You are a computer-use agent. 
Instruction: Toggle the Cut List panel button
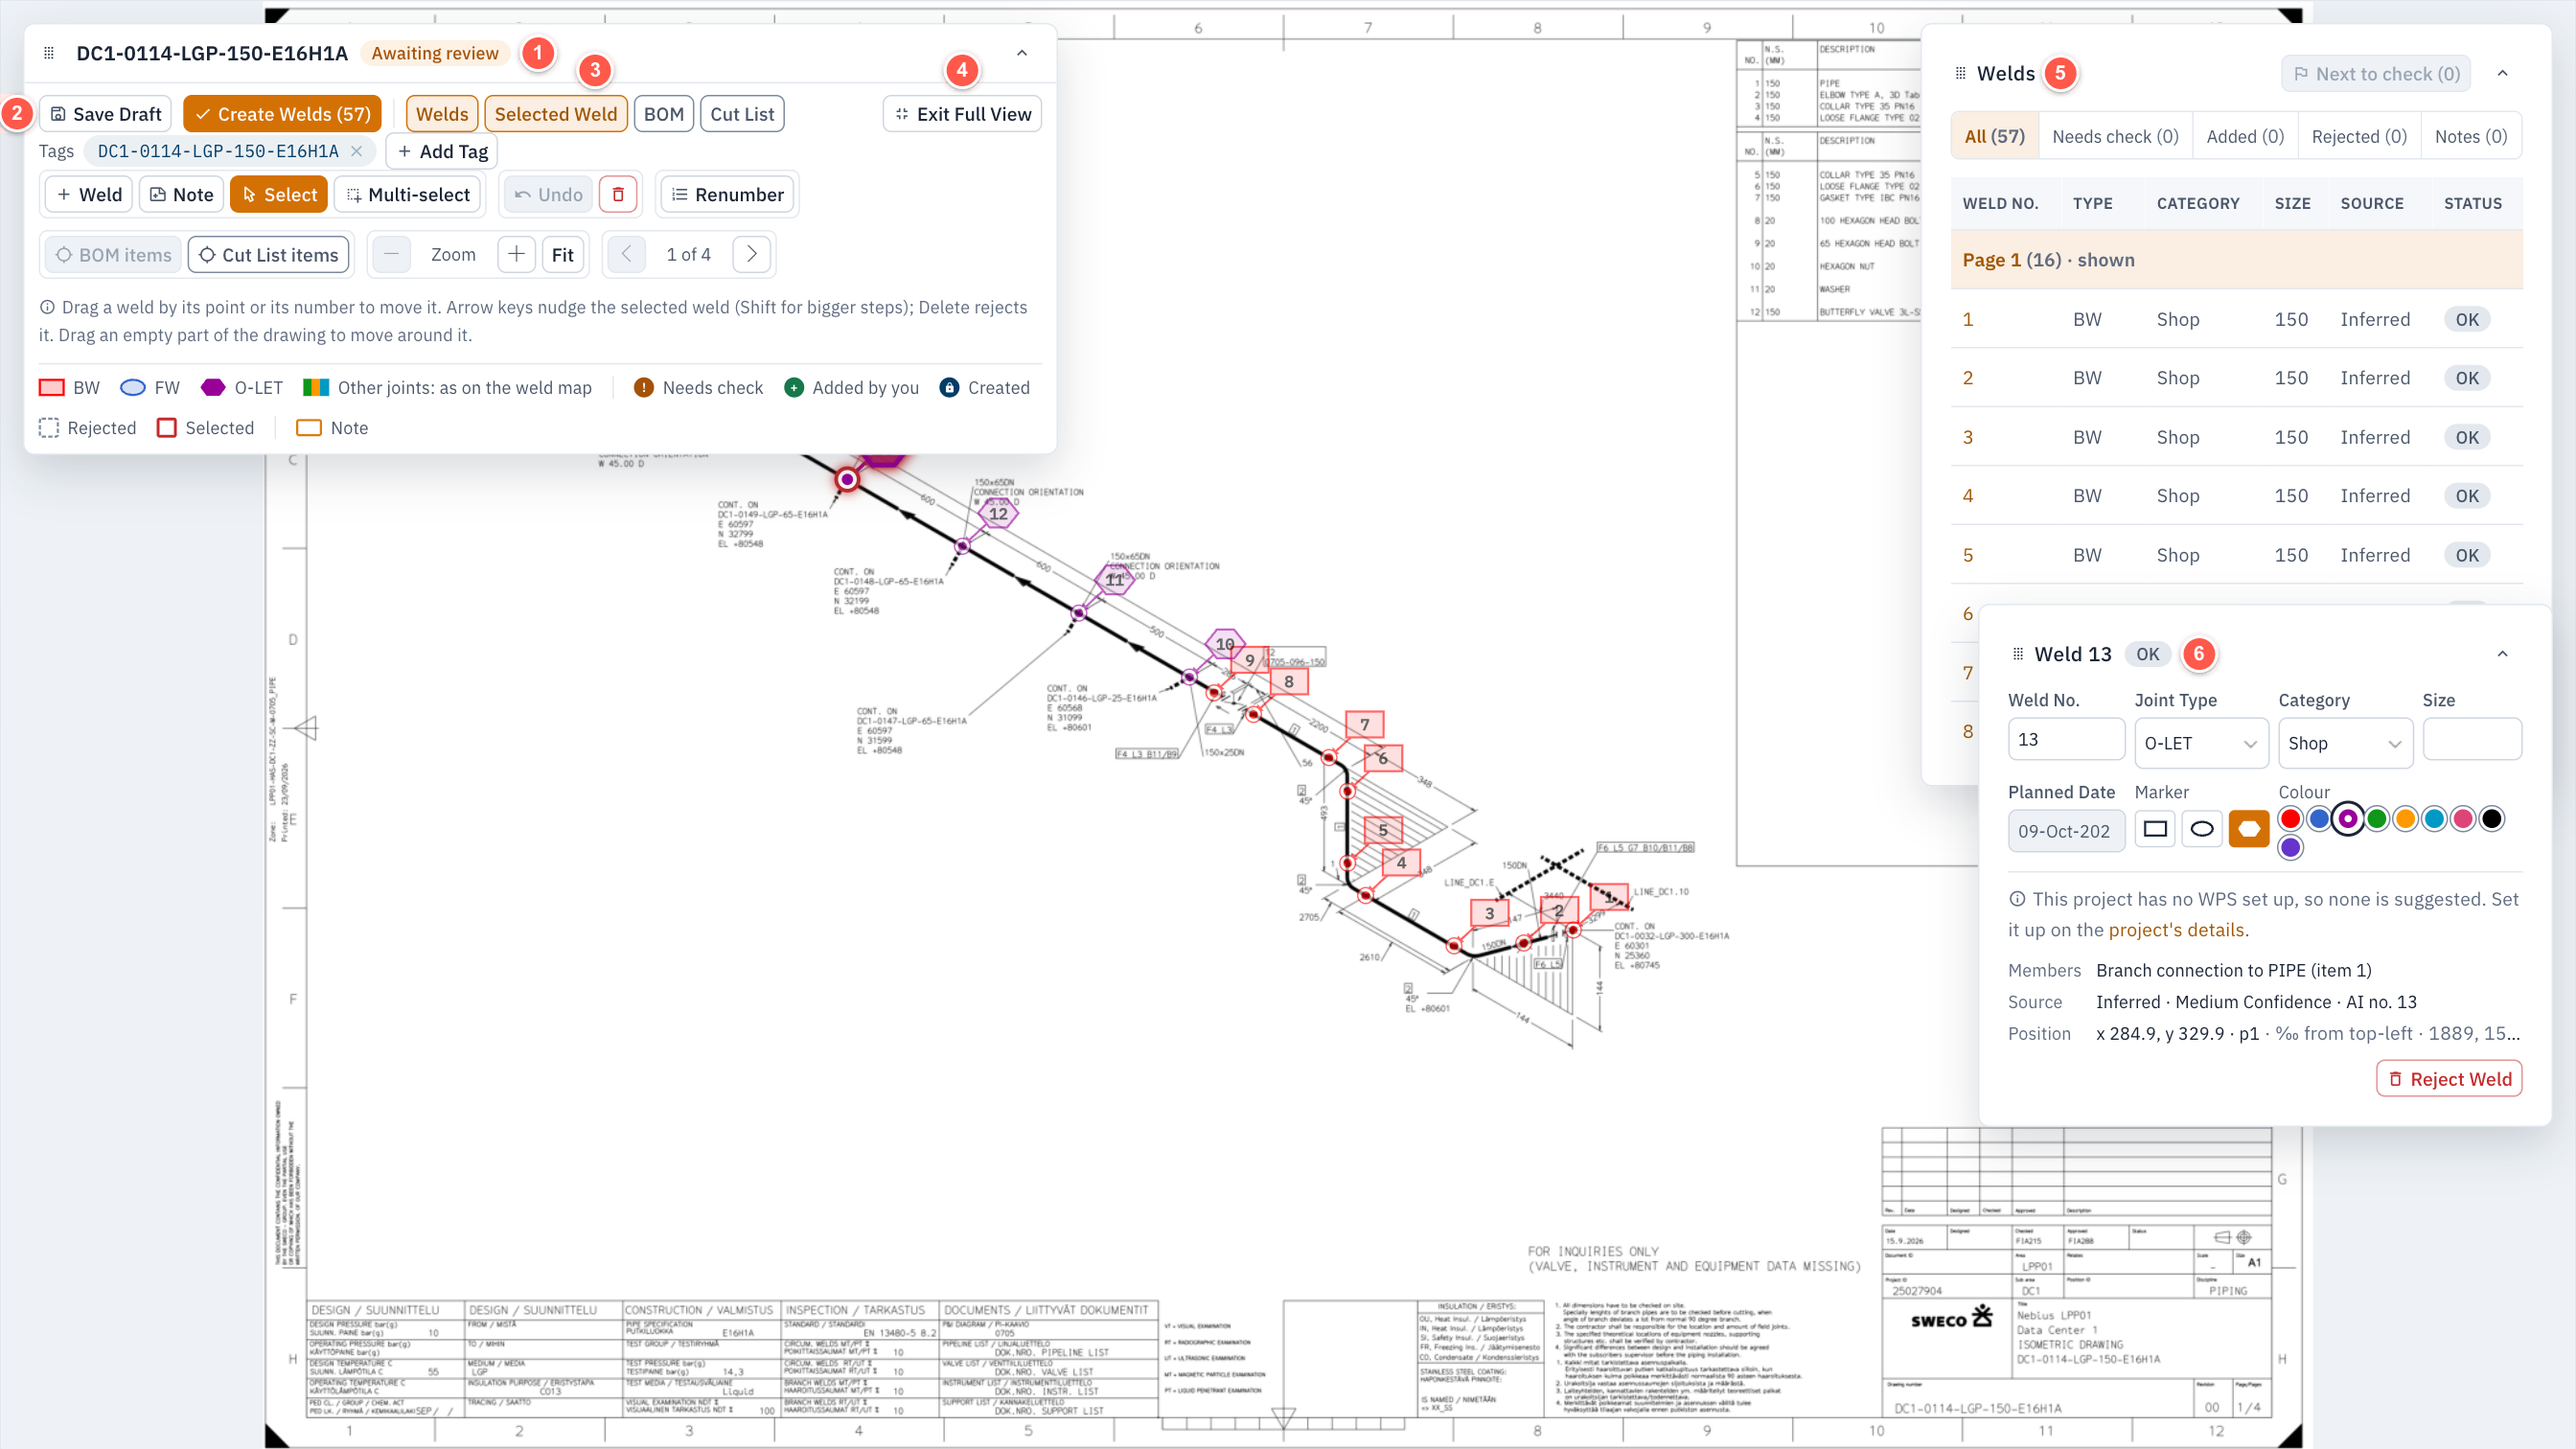(x=742, y=113)
